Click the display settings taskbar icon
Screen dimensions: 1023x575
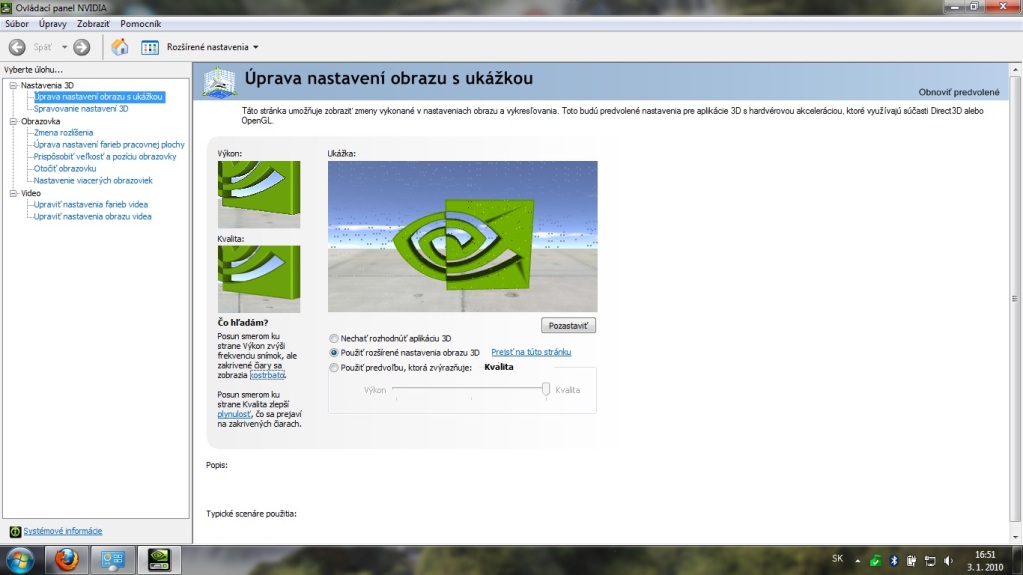[113, 560]
